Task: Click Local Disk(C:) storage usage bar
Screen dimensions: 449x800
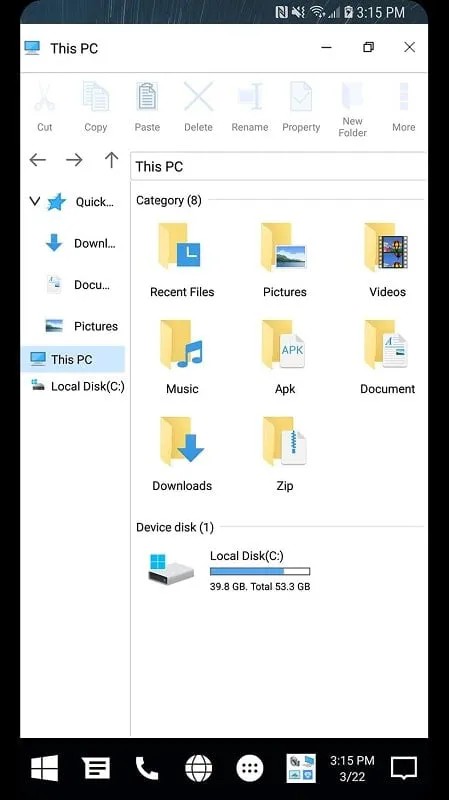Action: click(260, 571)
